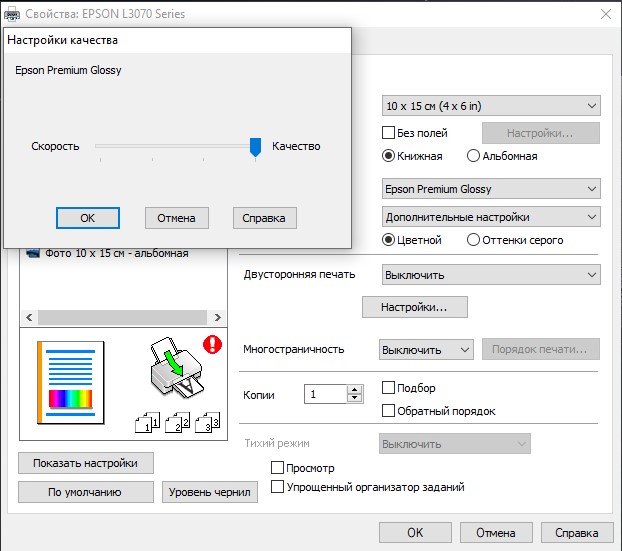Select the 2-2 collated pages icon
The image size is (622, 551).
[177, 423]
